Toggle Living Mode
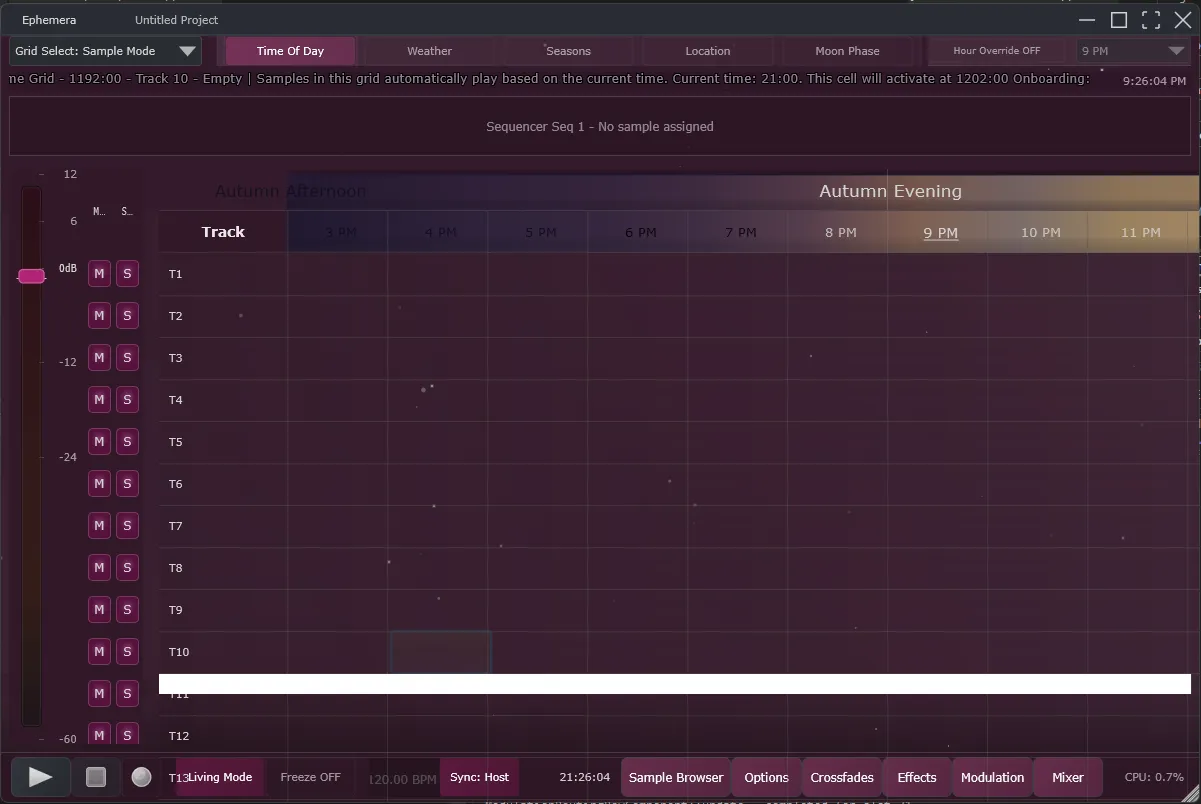1201x804 pixels. tap(221, 777)
